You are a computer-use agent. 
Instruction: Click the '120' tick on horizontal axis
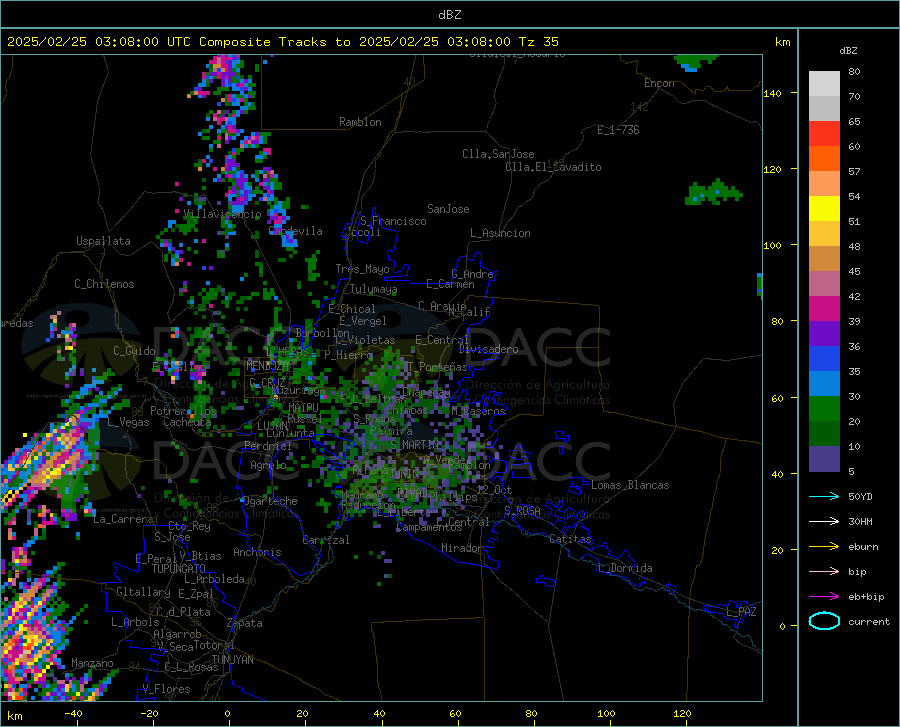(x=682, y=713)
